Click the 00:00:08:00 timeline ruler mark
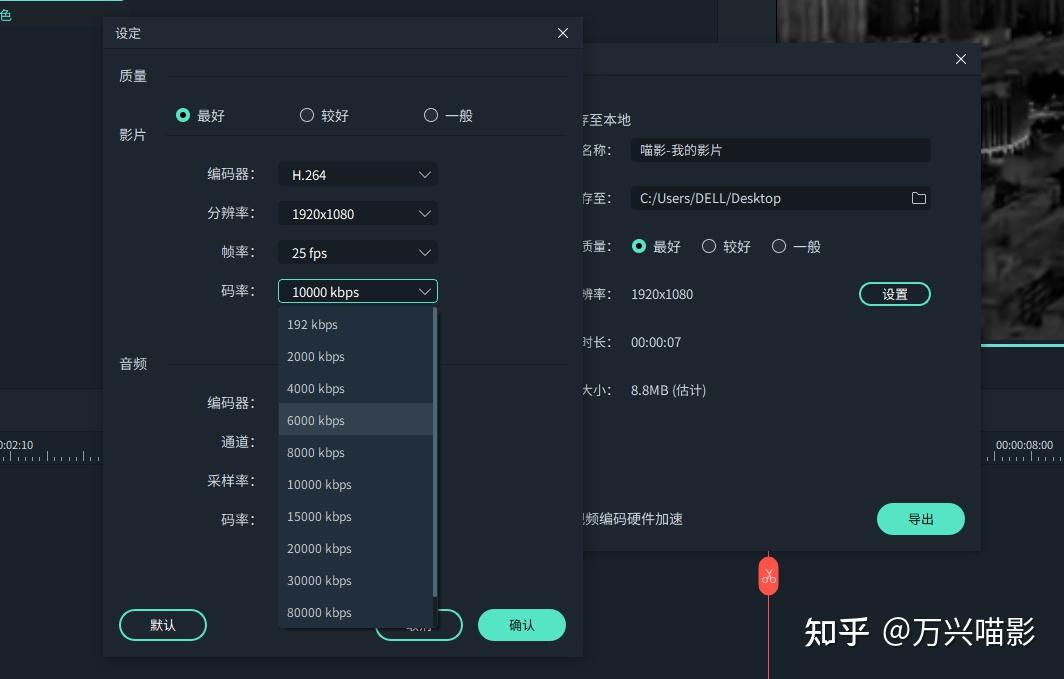The height and width of the screenshot is (679, 1064). coord(1024,445)
